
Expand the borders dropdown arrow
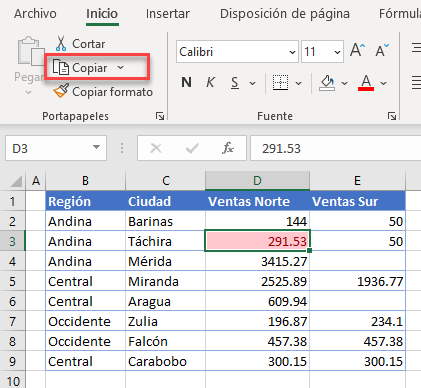click(299, 83)
